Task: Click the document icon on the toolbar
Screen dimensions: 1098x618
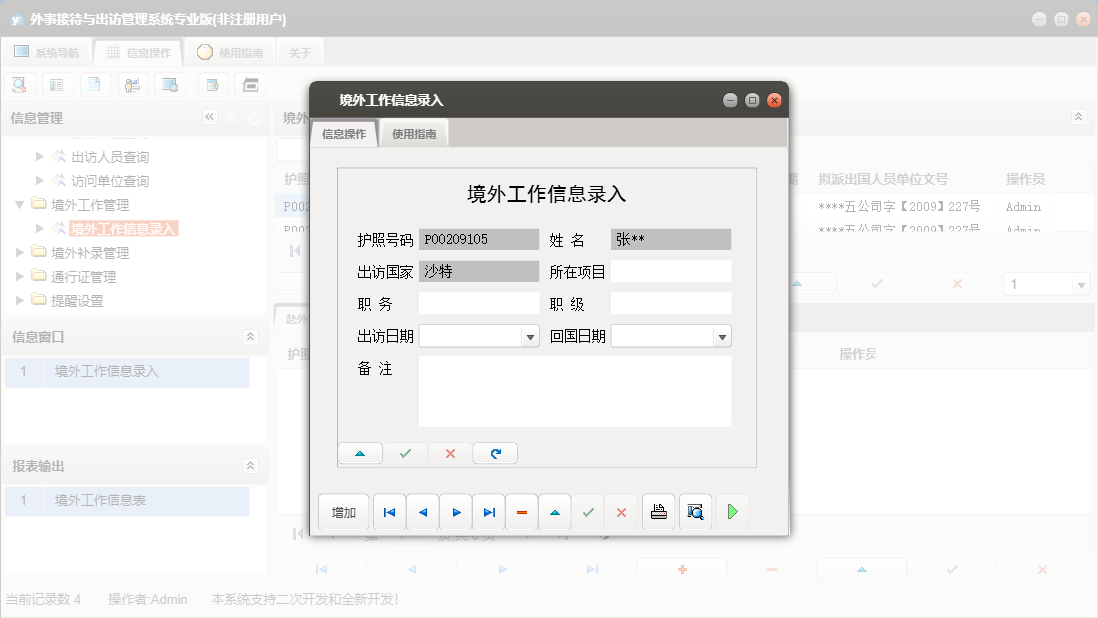Action: [x=95, y=84]
